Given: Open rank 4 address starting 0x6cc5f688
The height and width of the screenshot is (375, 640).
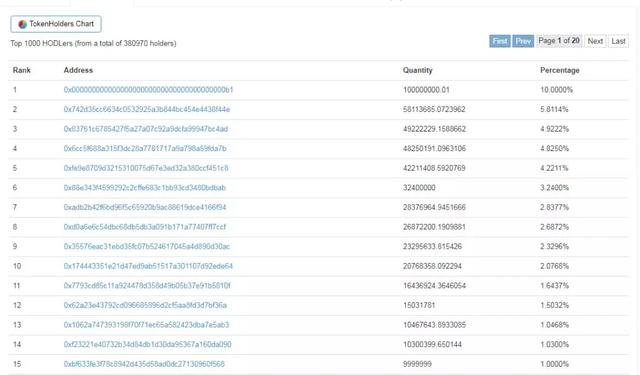Looking at the screenshot, I should (x=145, y=149).
